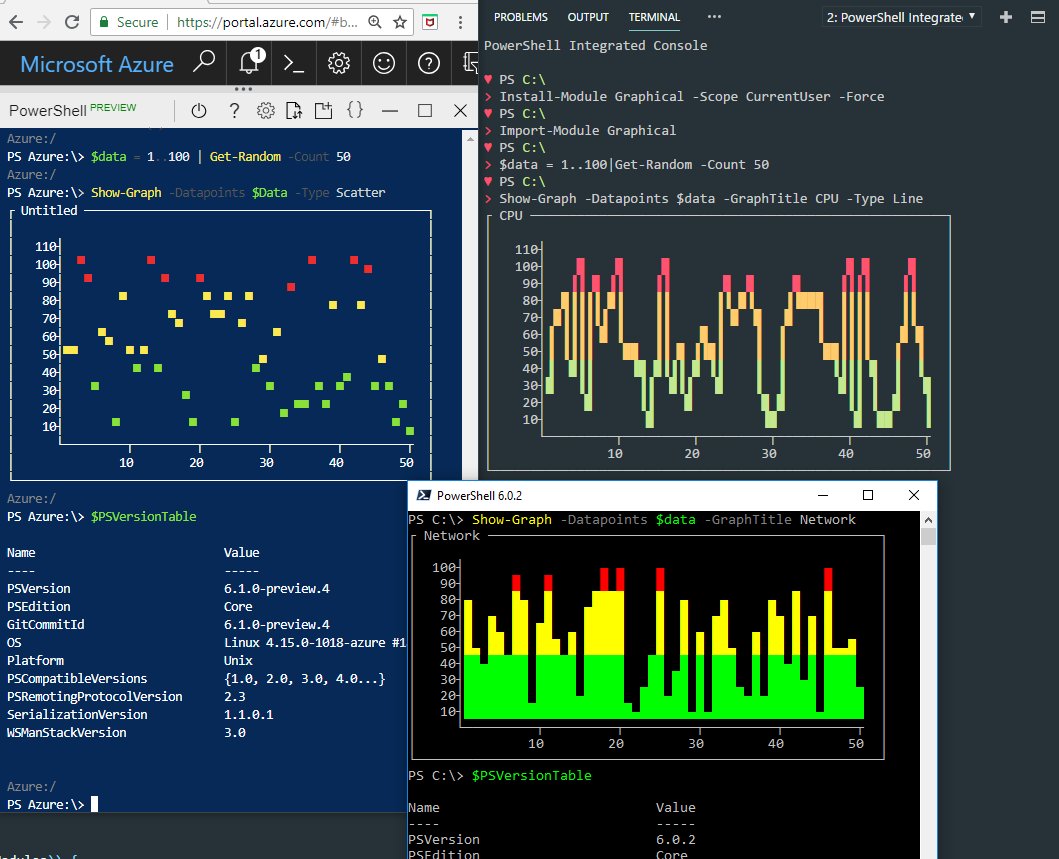
Task: Open Azure portal settings gear
Action: [x=338, y=63]
